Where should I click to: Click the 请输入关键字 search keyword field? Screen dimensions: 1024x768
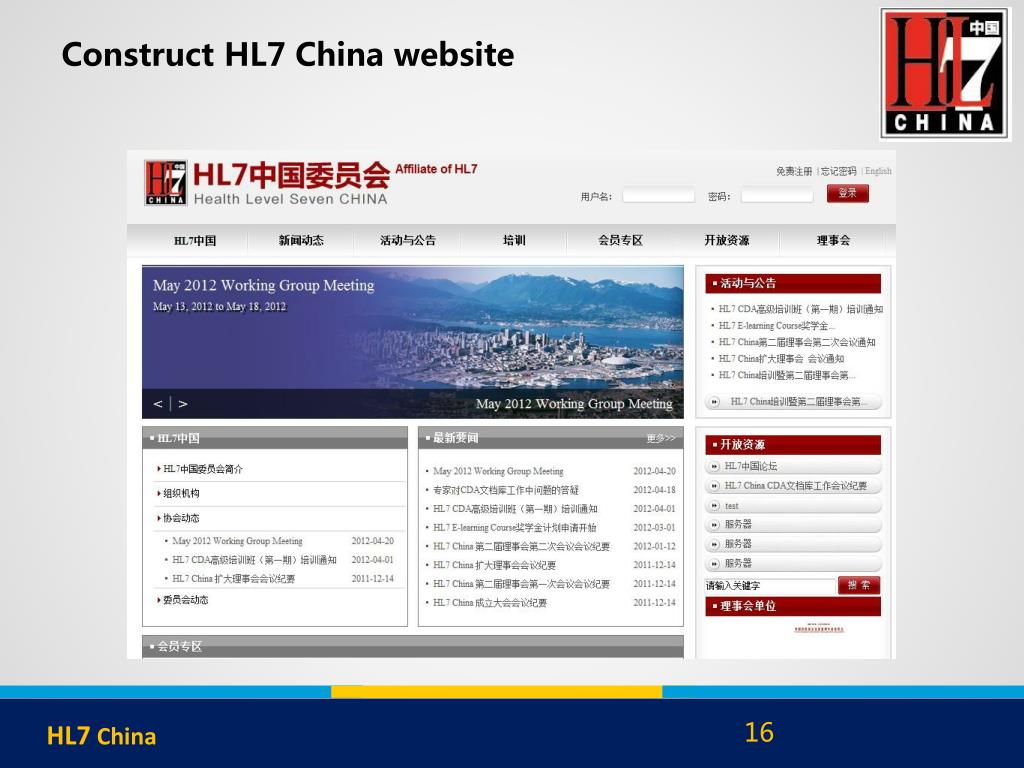(x=770, y=586)
